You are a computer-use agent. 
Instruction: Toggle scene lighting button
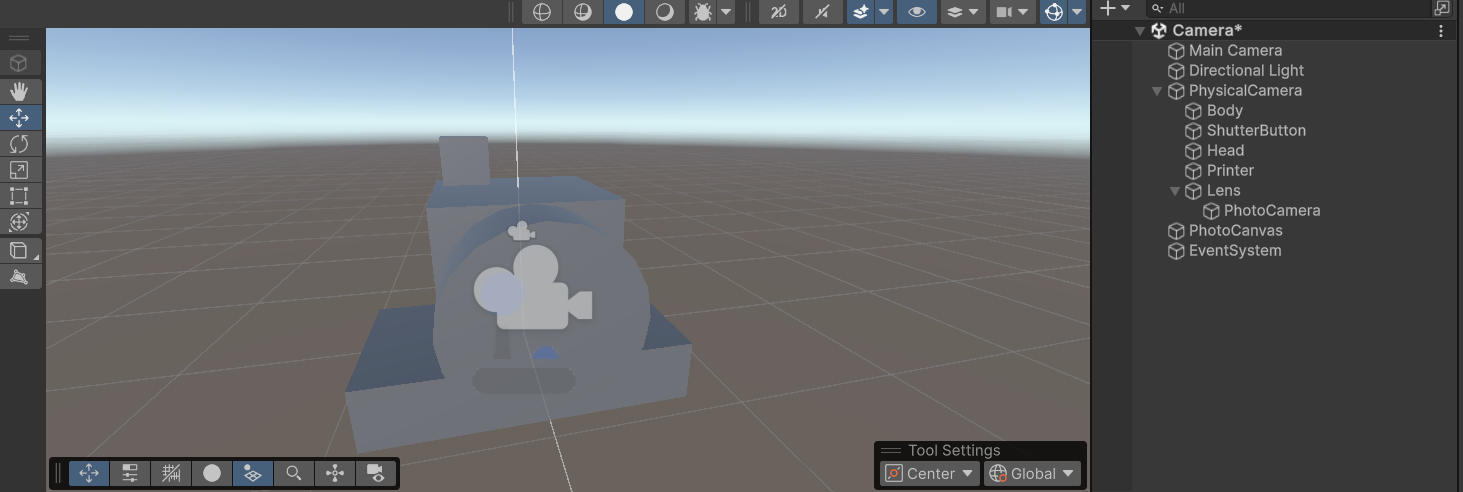pos(822,12)
